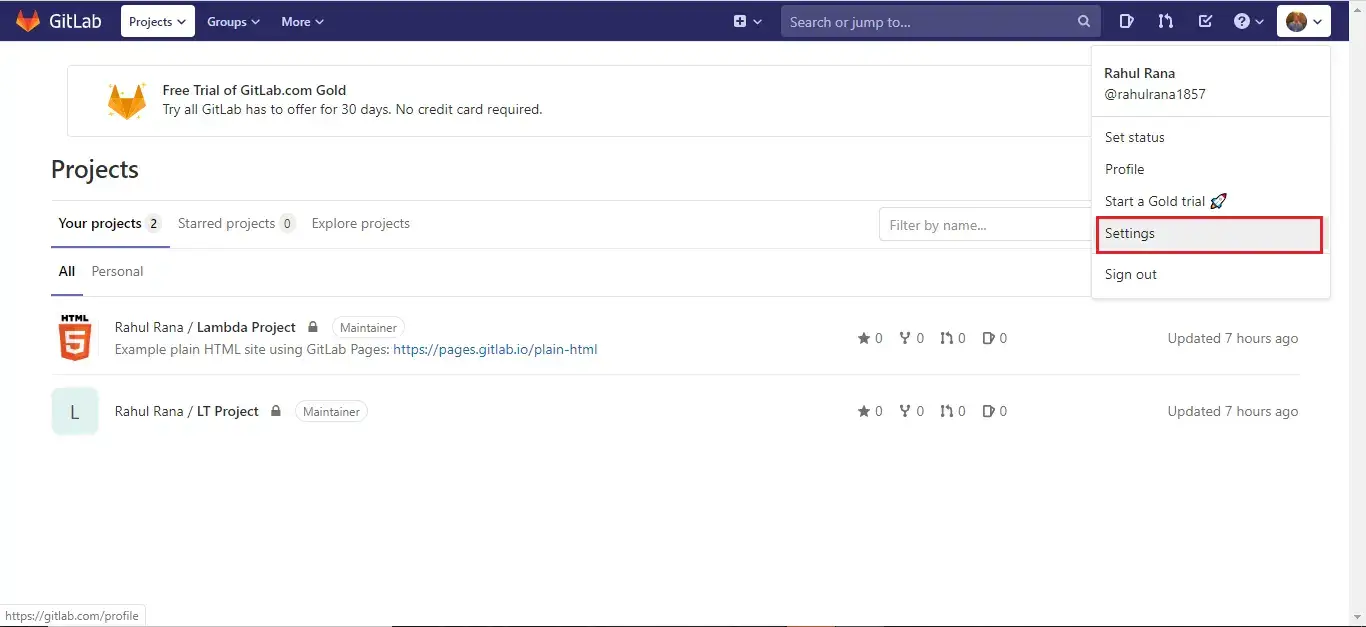Click the GitLab fox logo

(28, 21)
